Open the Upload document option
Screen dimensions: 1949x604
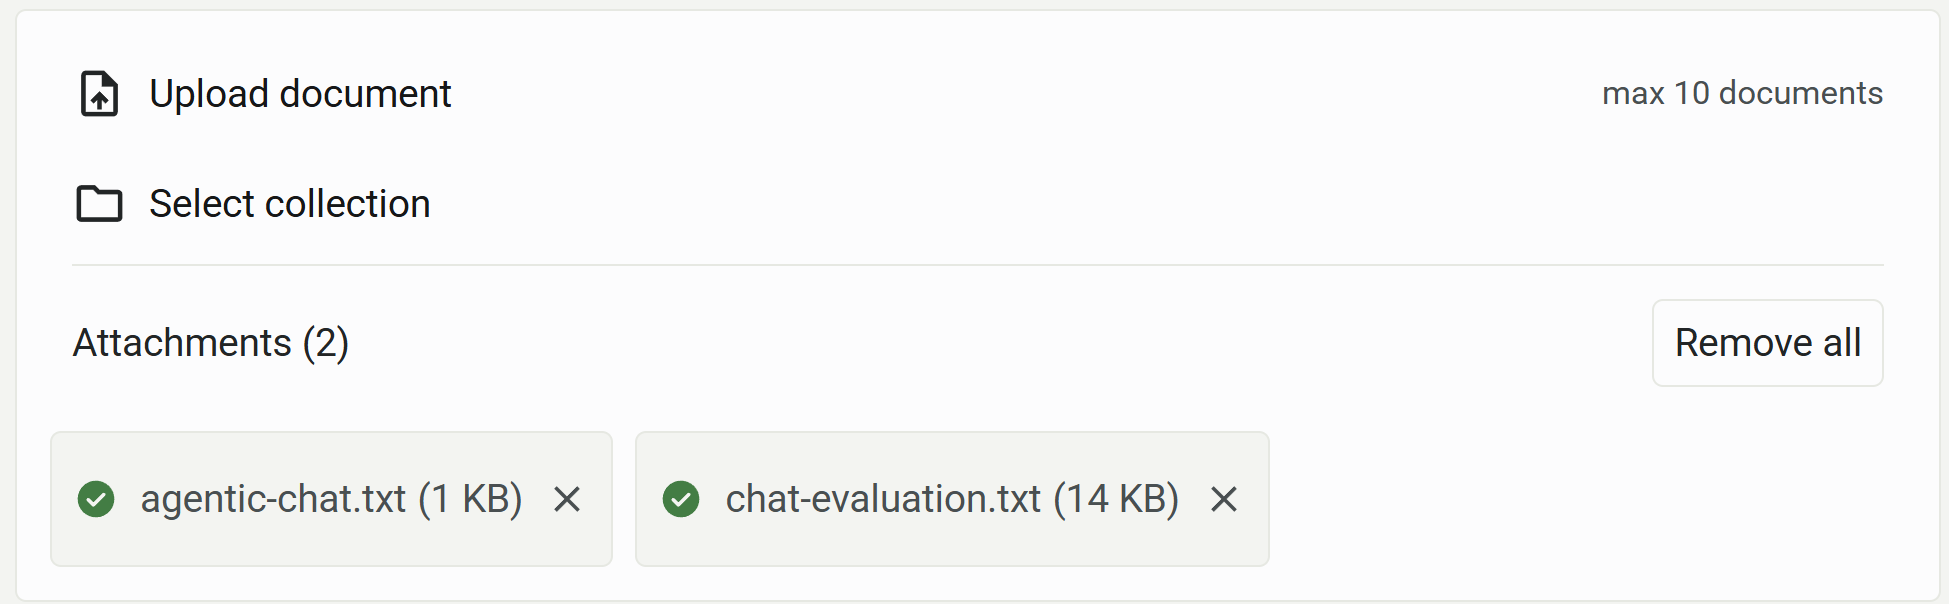tap(300, 94)
